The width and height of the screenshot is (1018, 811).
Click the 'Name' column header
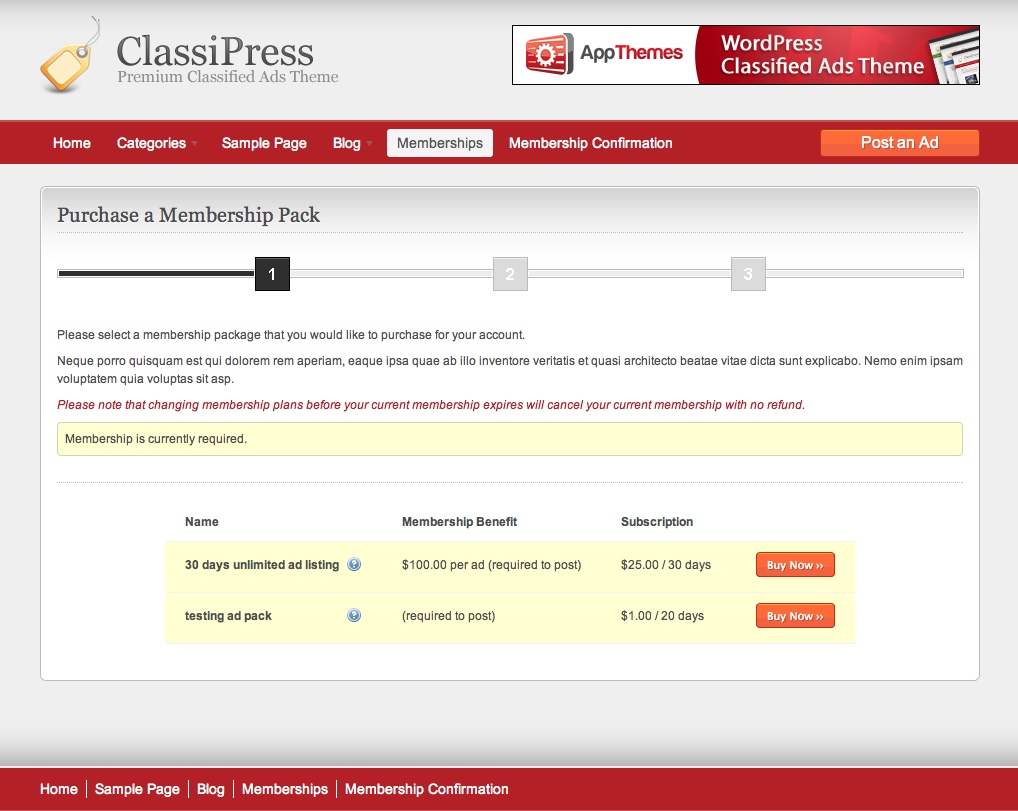tap(201, 521)
